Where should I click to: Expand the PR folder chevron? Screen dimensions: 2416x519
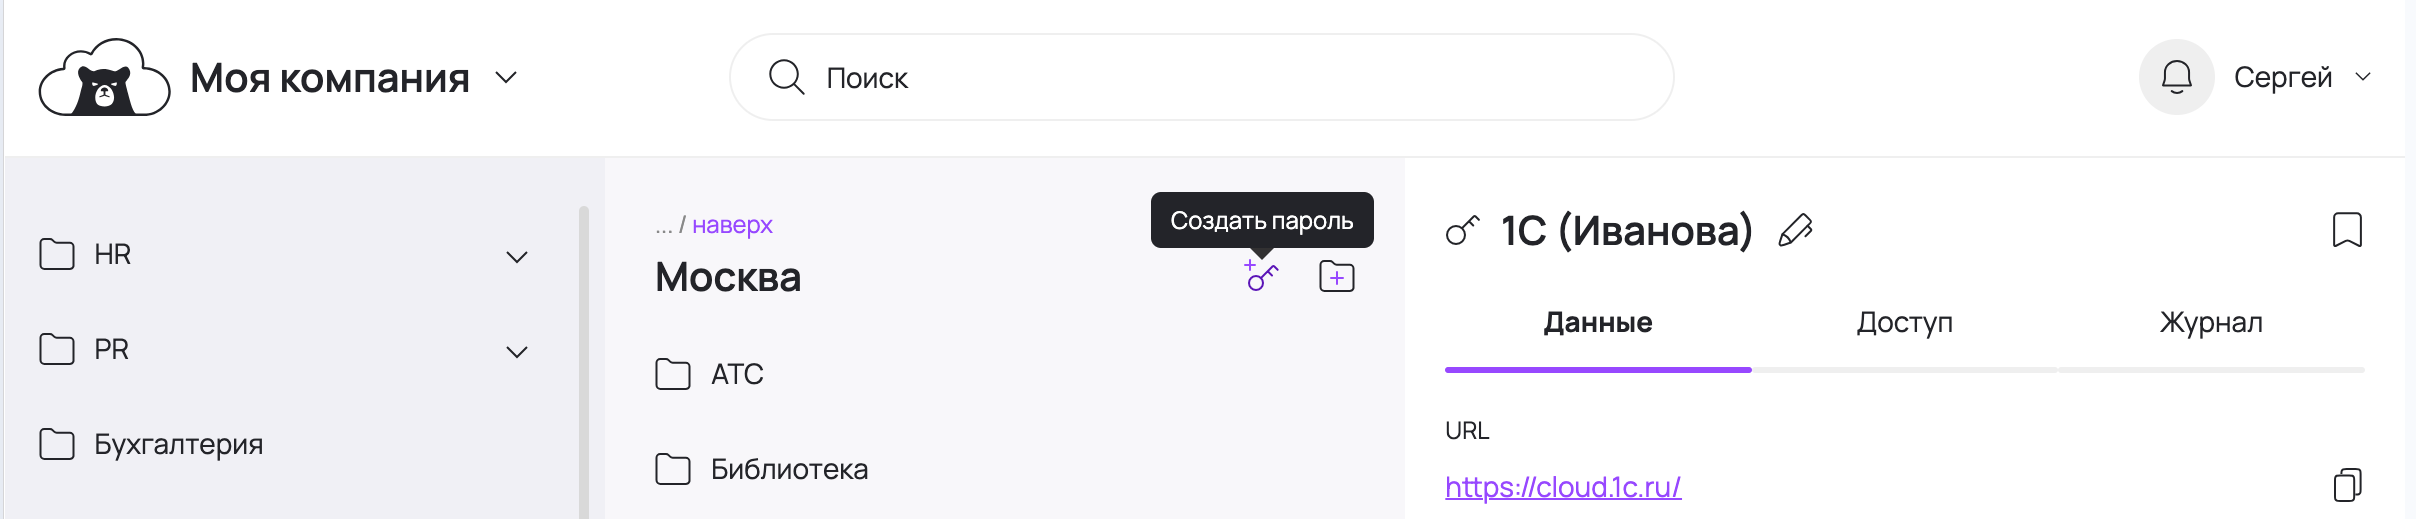coord(517,352)
